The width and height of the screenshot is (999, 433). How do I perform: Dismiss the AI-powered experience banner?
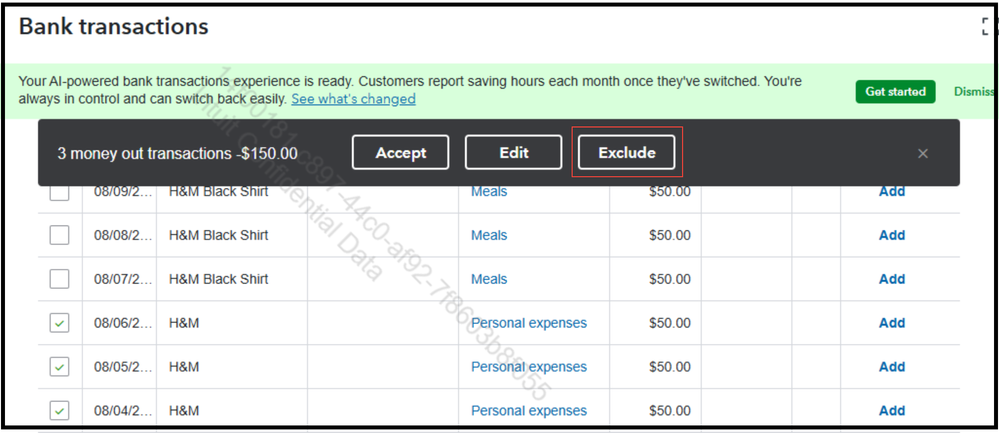(x=974, y=91)
